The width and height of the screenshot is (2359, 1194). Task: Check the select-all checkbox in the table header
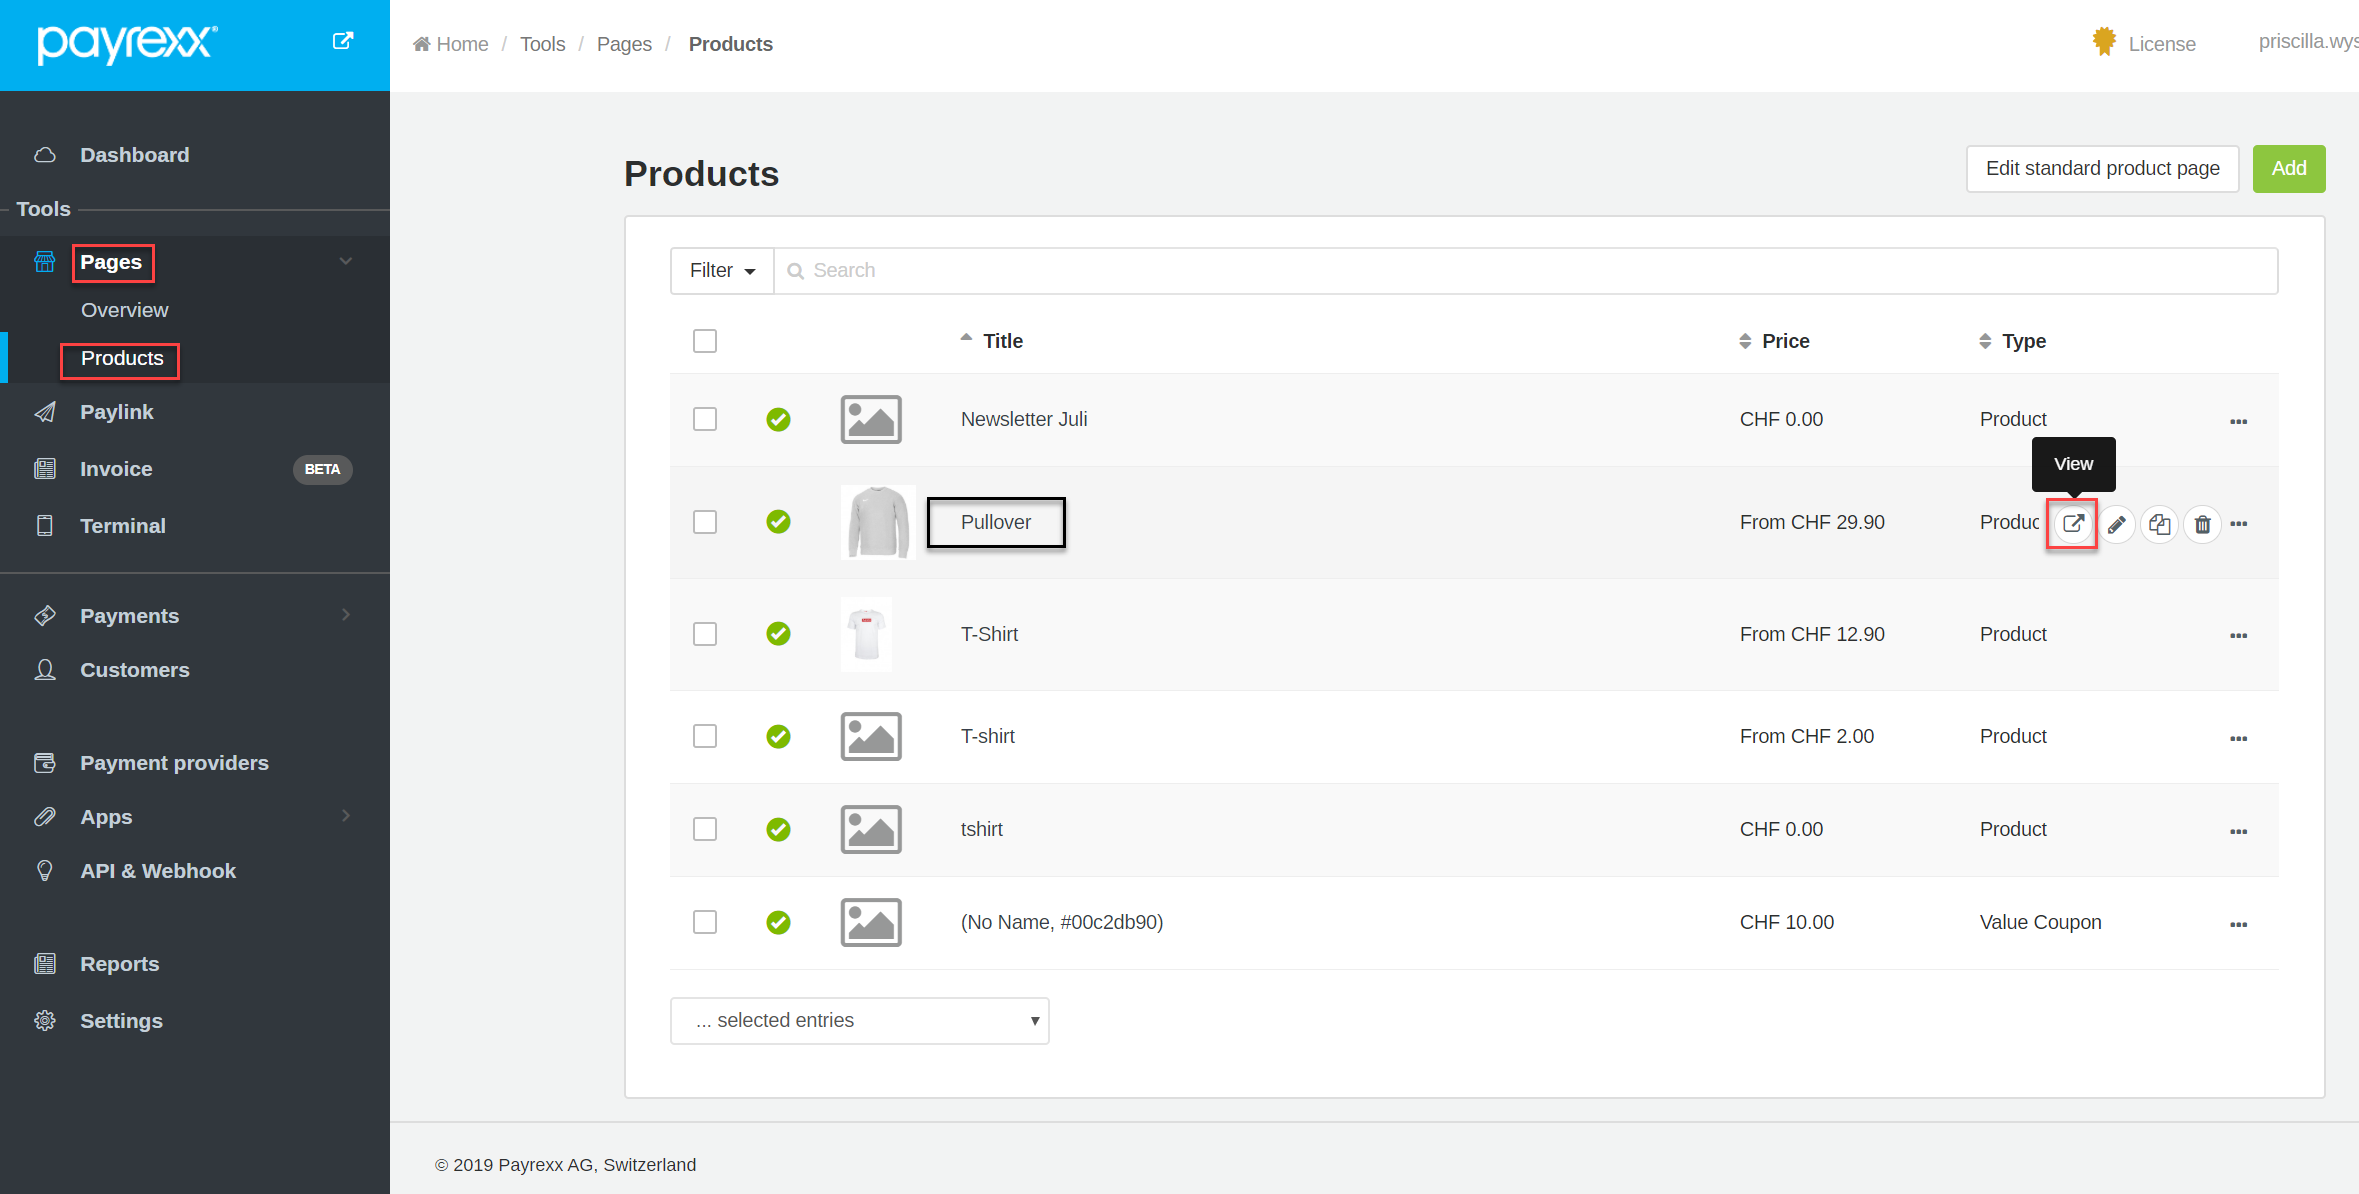705,341
